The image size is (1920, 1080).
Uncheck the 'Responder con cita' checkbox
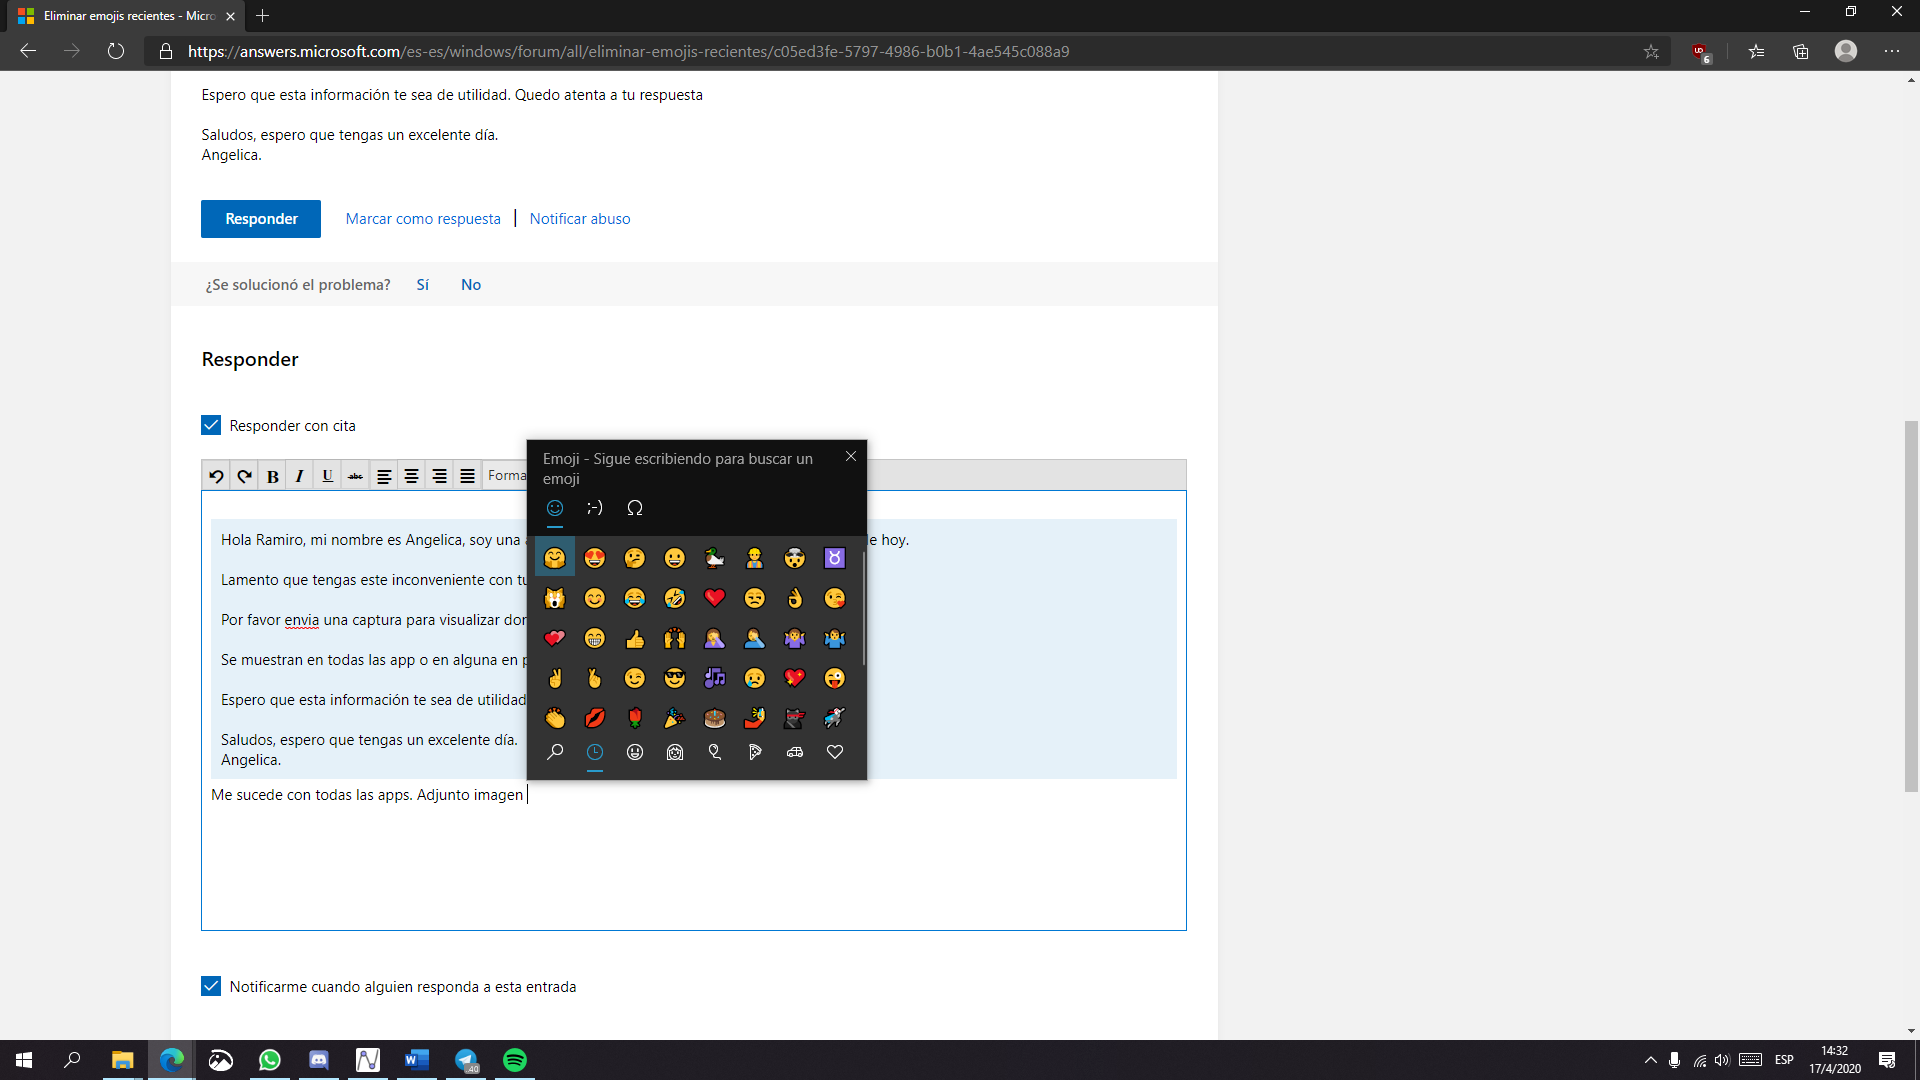pyautogui.click(x=211, y=425)
